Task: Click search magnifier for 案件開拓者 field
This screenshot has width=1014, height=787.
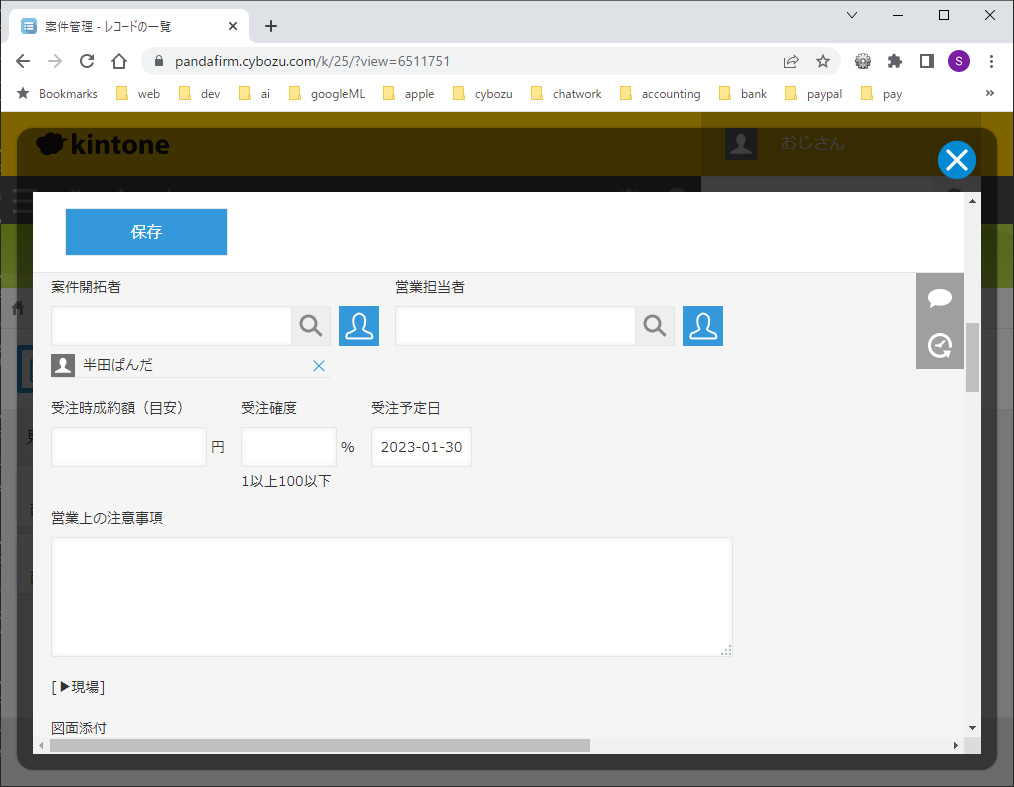Action: pos(311,326)
